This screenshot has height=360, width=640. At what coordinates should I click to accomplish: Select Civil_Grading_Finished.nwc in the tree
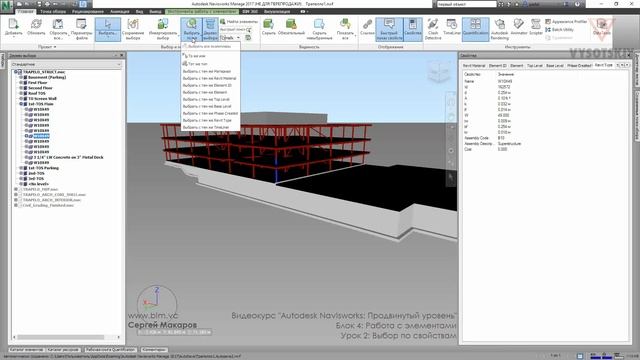[48, 205]
